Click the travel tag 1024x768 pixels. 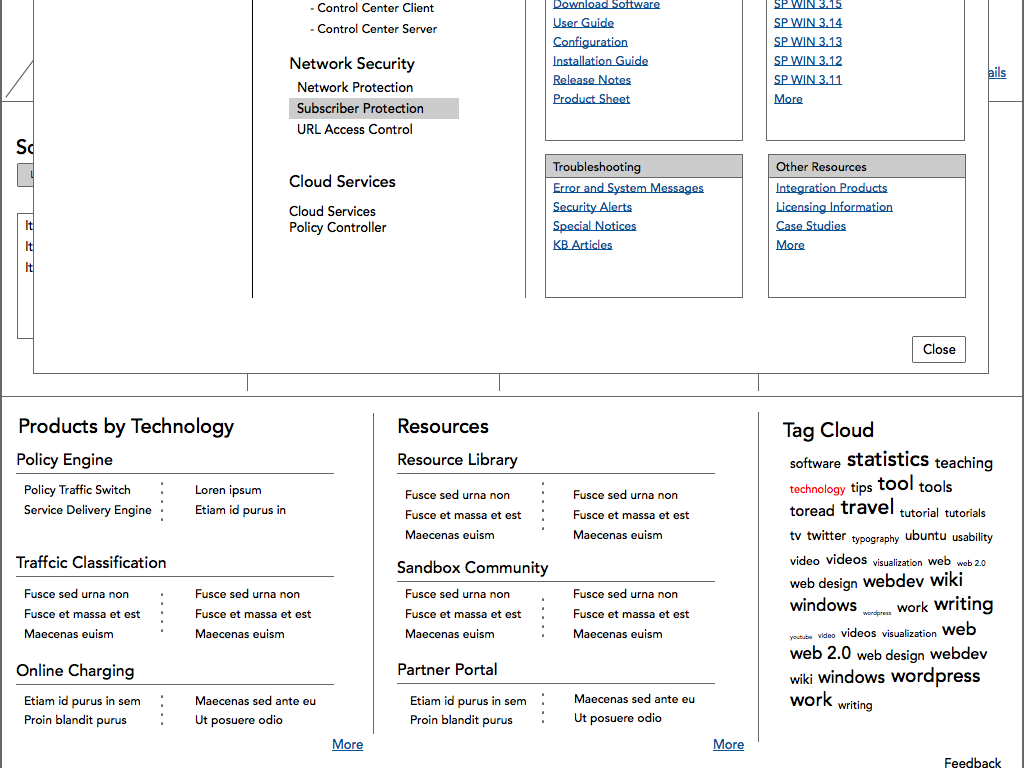[867, 507]
